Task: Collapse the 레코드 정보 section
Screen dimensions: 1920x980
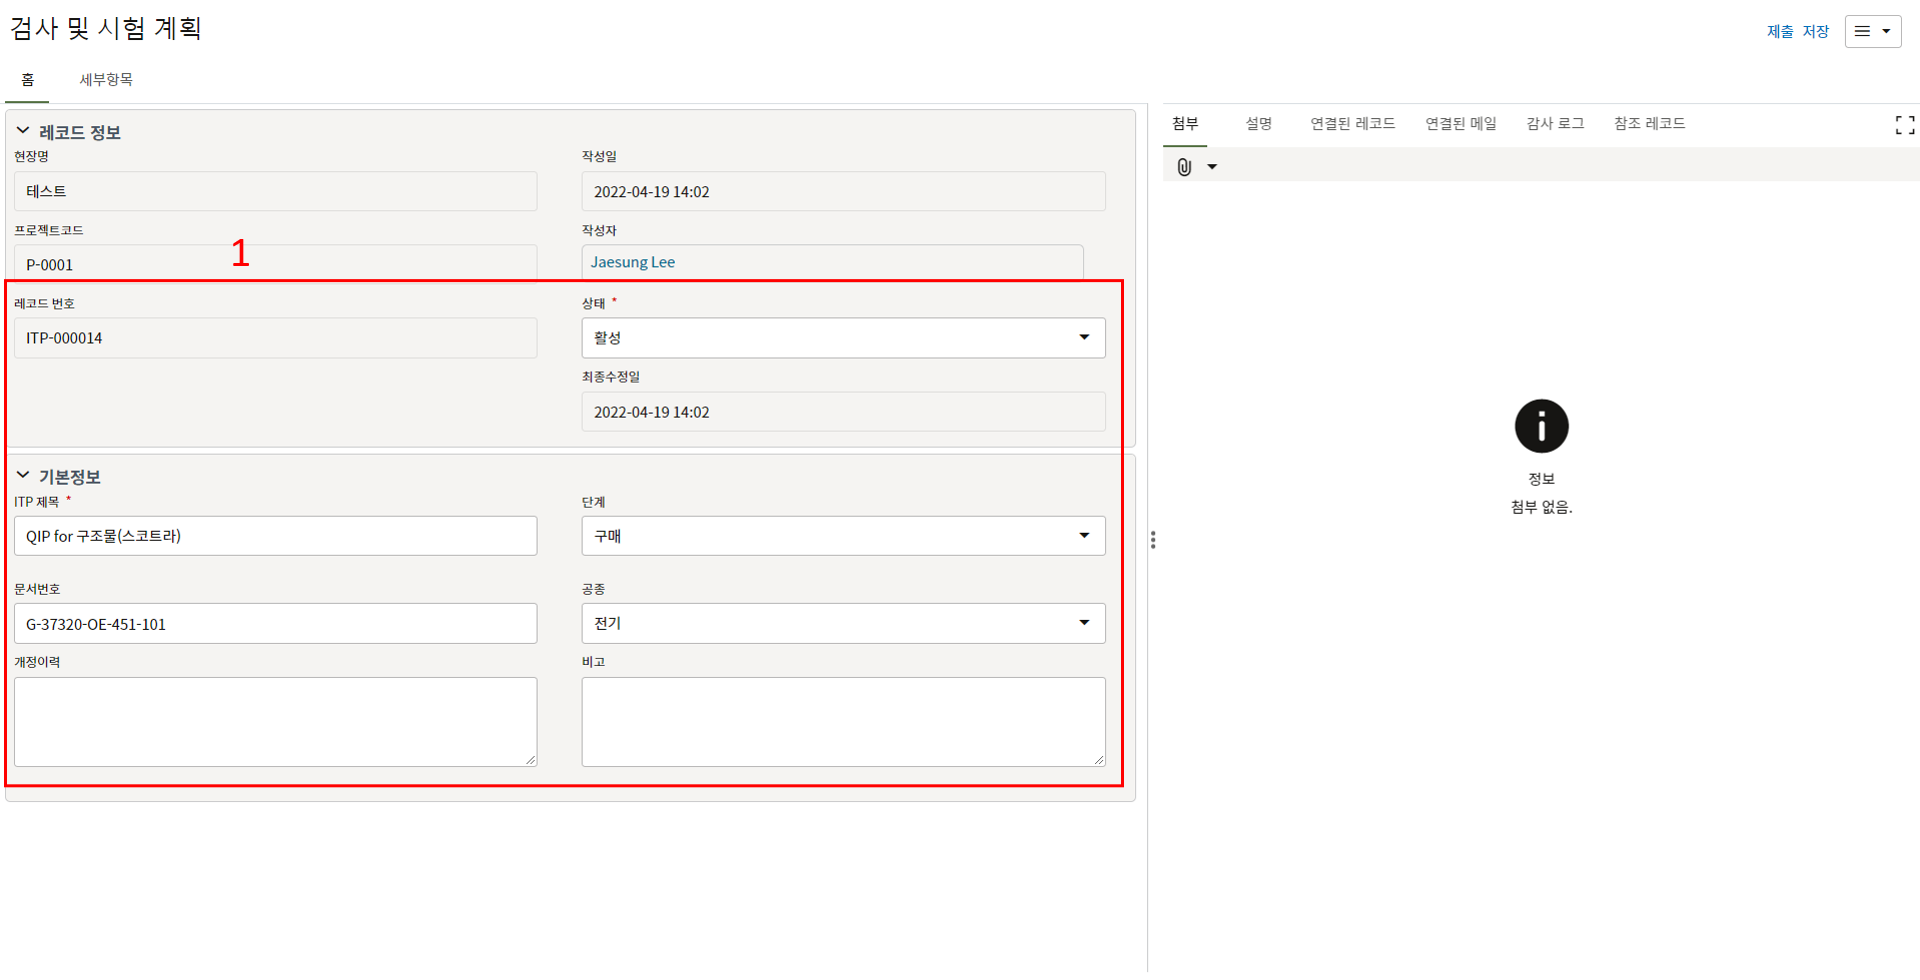Action: pos(23,132)
